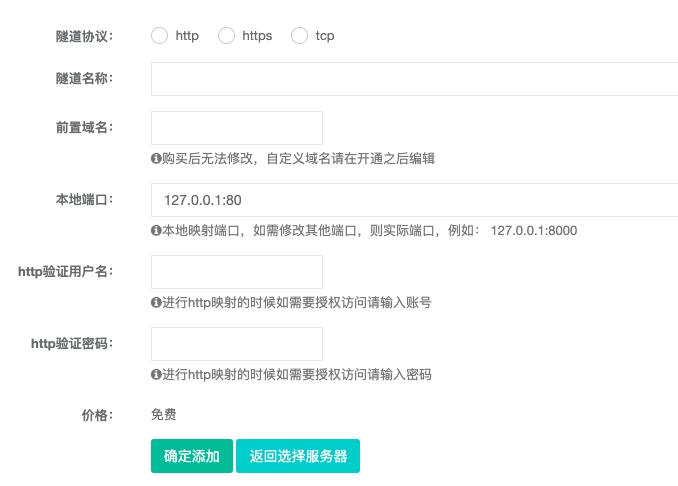The image size is (678, 486).
Task: Click the http验证用户名 label text
Action: coord(65,271)
